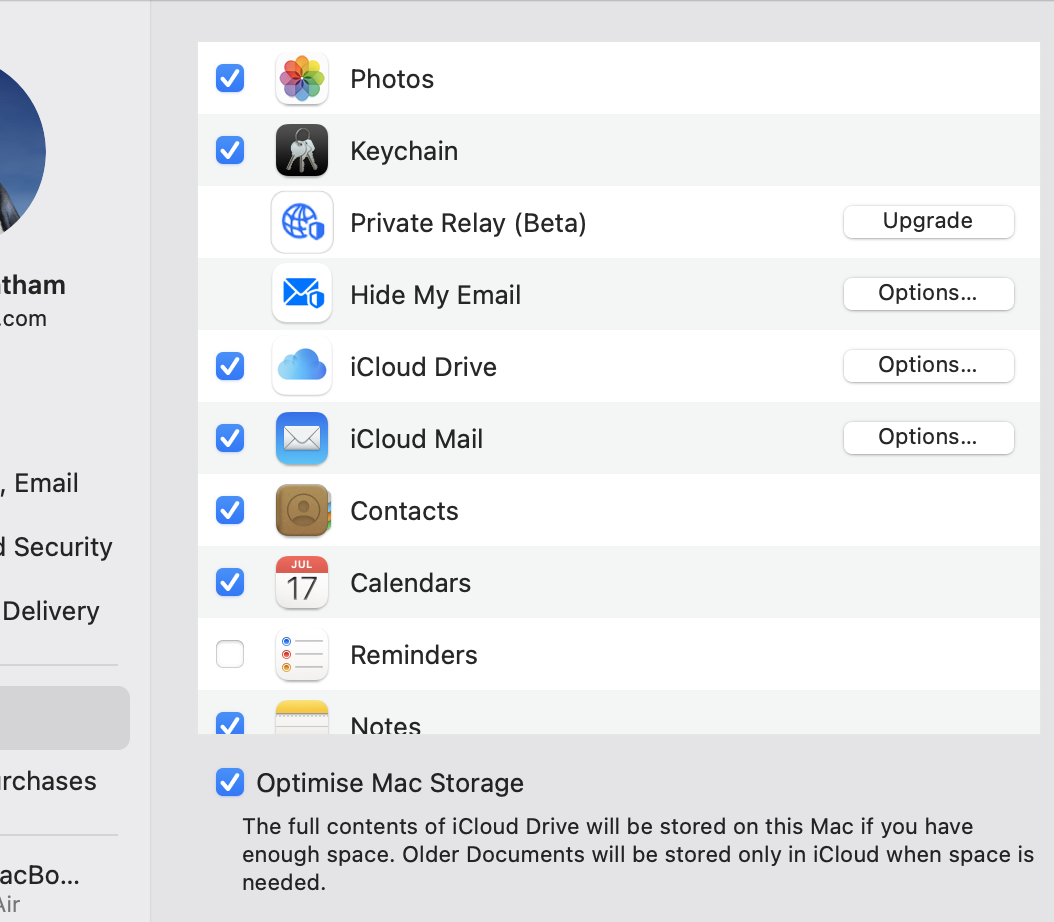Click the Photos app icon
Viewport: 1054px width, 922px height.
pos(302,79)
